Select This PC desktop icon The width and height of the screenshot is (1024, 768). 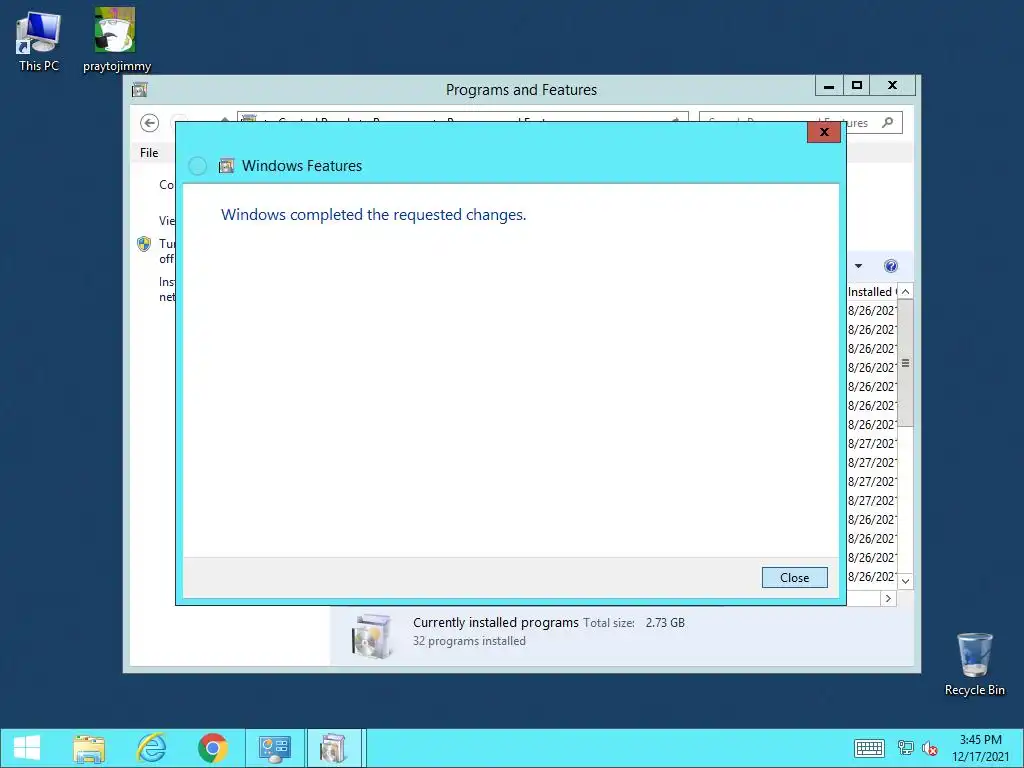38,41
